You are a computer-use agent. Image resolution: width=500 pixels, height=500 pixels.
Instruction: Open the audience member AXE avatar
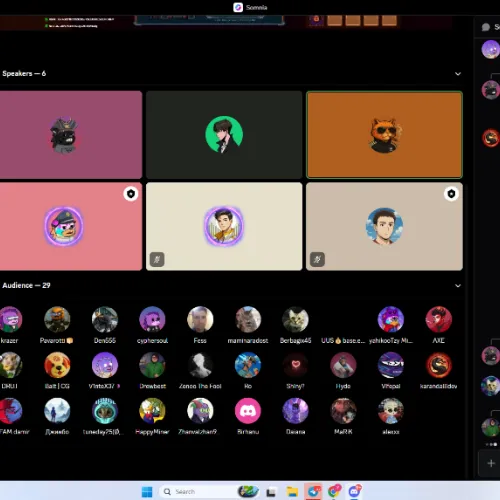[x=438, y=319]
